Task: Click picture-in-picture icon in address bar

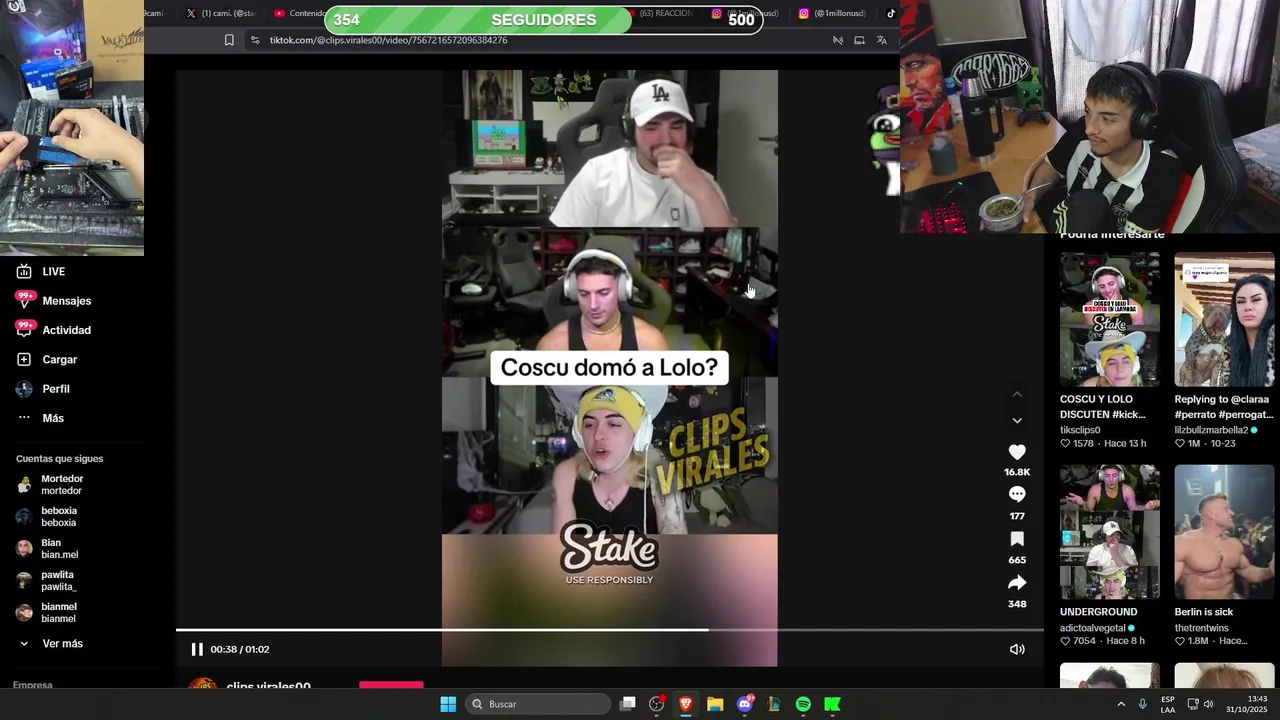Action: point(859,40)
